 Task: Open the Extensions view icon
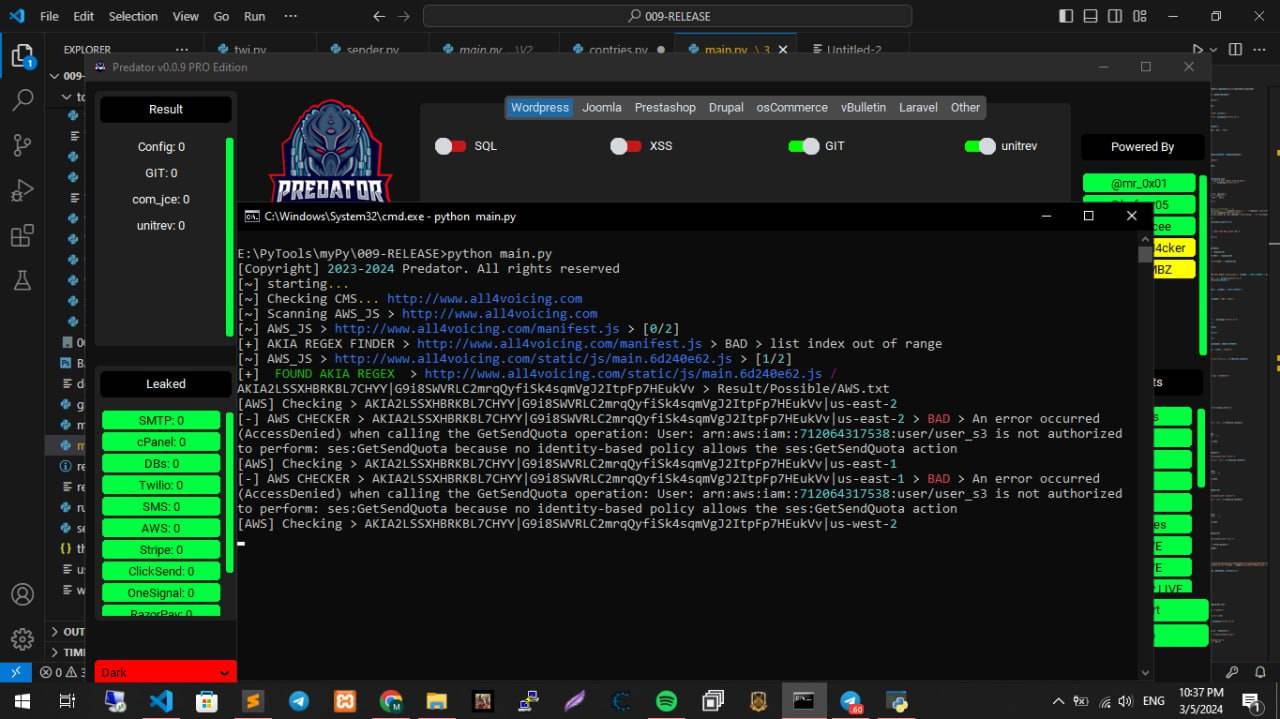pyautogui.click(x=22, y=236)
